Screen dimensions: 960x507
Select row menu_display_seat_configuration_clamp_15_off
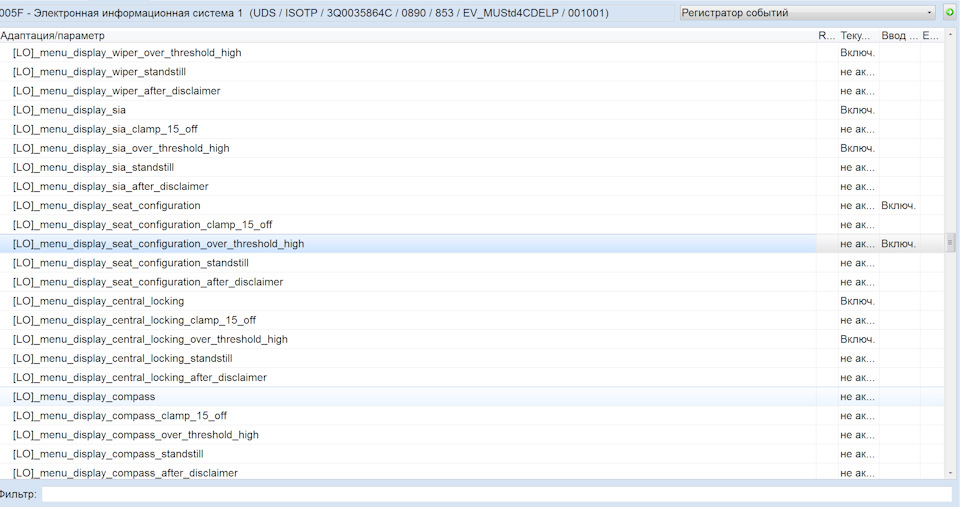tap(471, 225)
